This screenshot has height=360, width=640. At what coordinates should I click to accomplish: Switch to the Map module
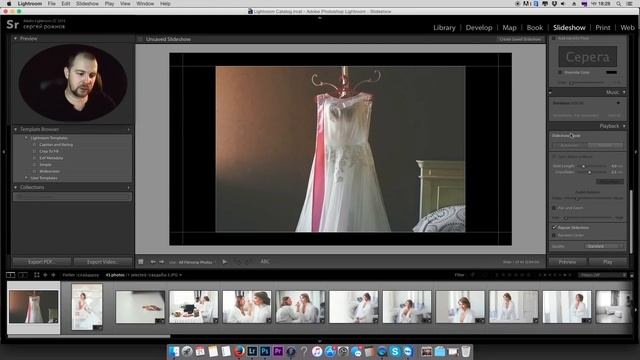pos(509,28)
